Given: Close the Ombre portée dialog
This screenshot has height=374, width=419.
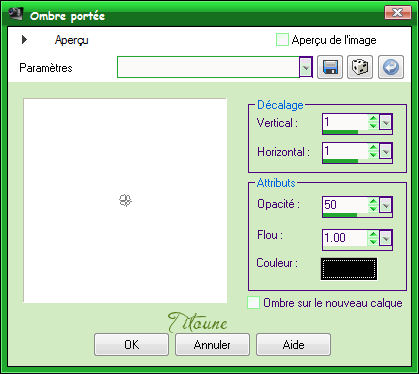Looking at the screenshot, I should 398,13.
